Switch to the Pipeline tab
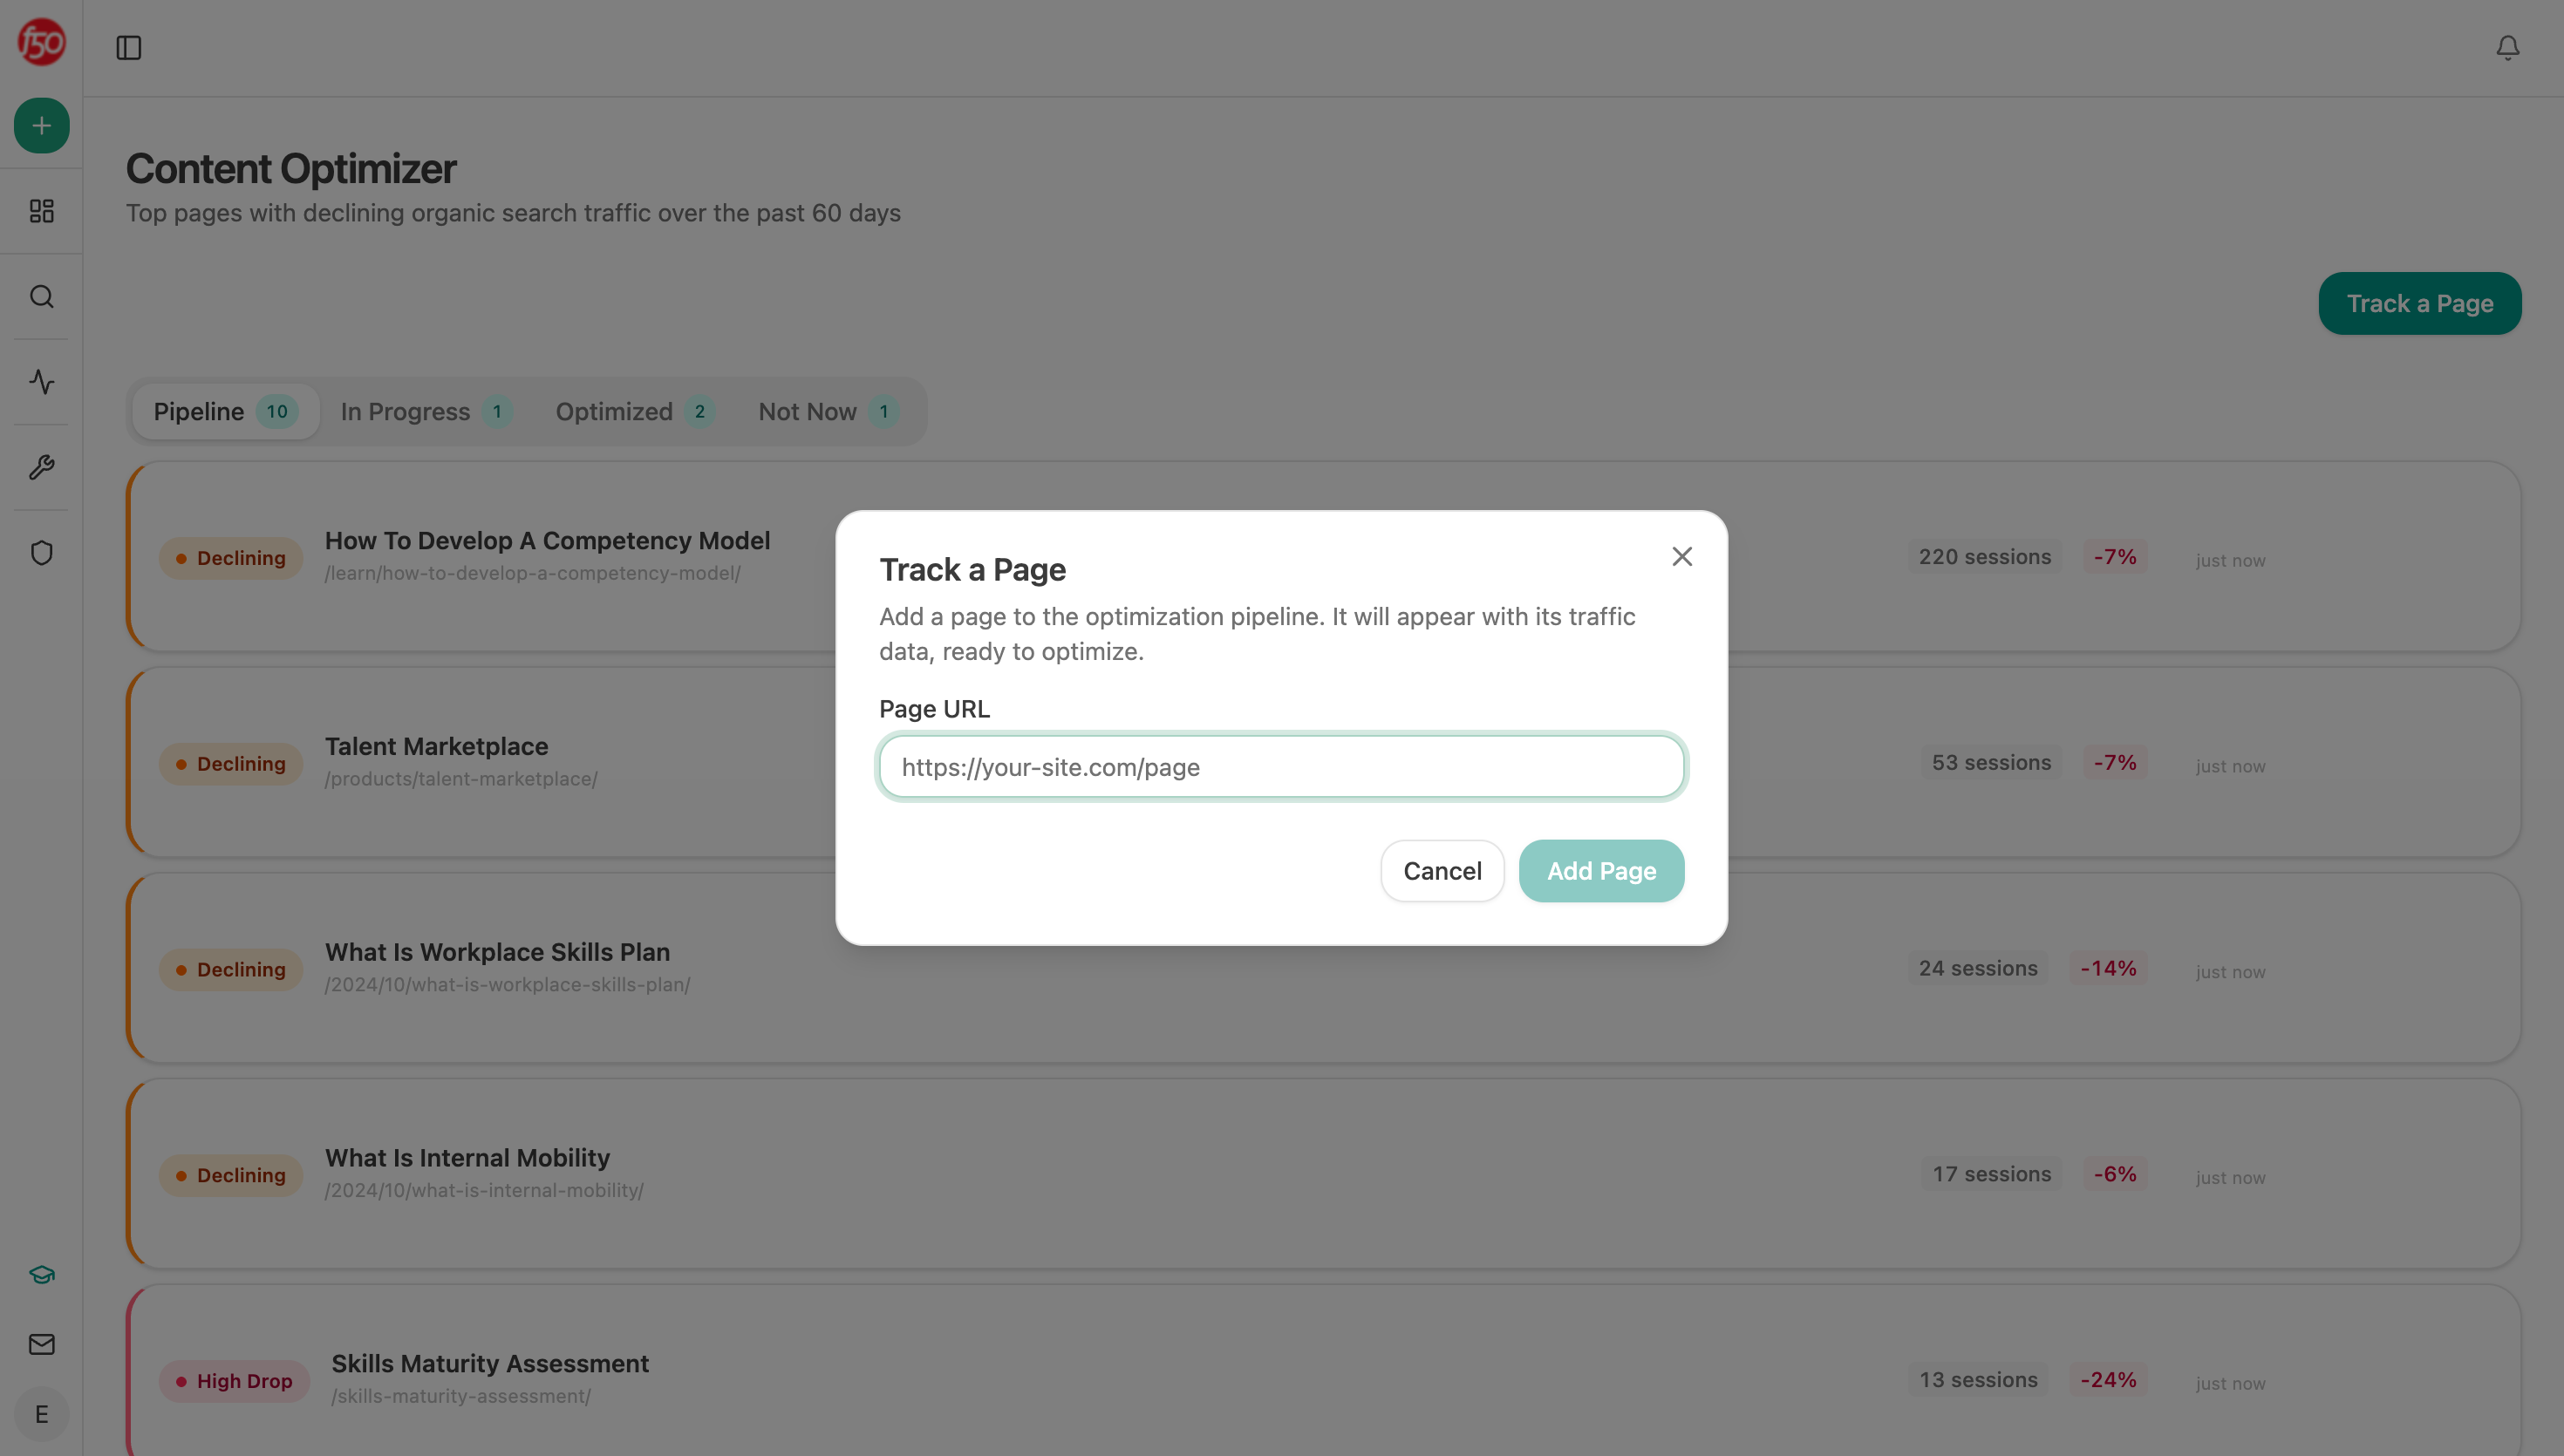Screen dimensions: 2564x1456 click(x=226, y=412)
